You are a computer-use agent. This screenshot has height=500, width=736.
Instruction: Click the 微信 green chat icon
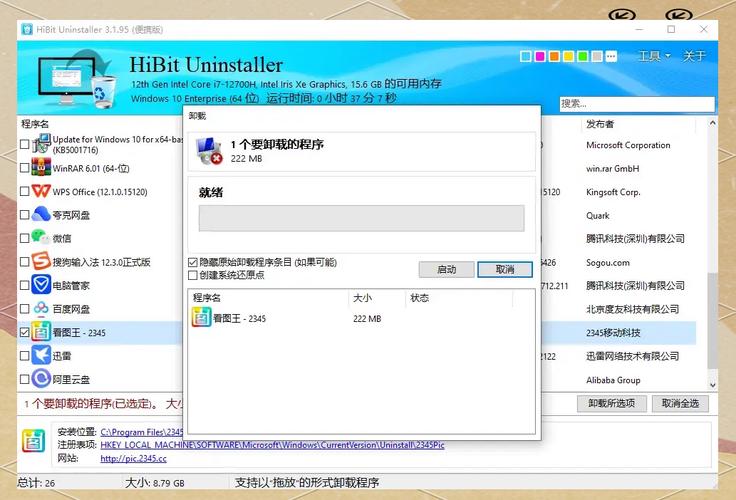pyautogui.click(x=41, y=238)
